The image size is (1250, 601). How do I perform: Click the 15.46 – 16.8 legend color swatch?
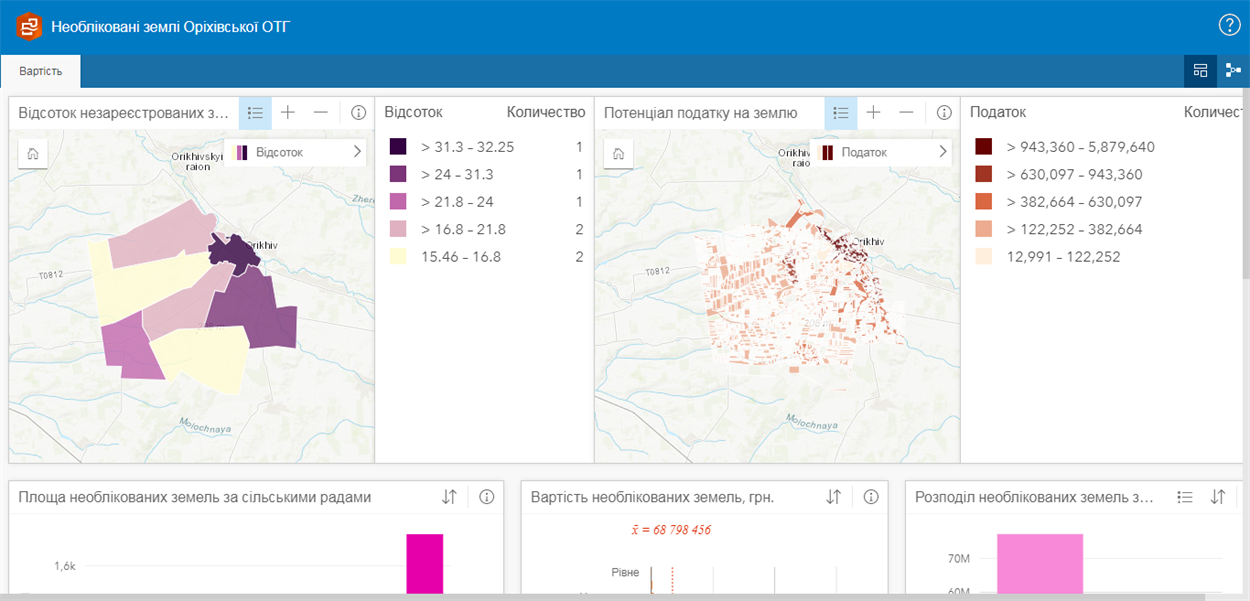[x=398, y=257]
